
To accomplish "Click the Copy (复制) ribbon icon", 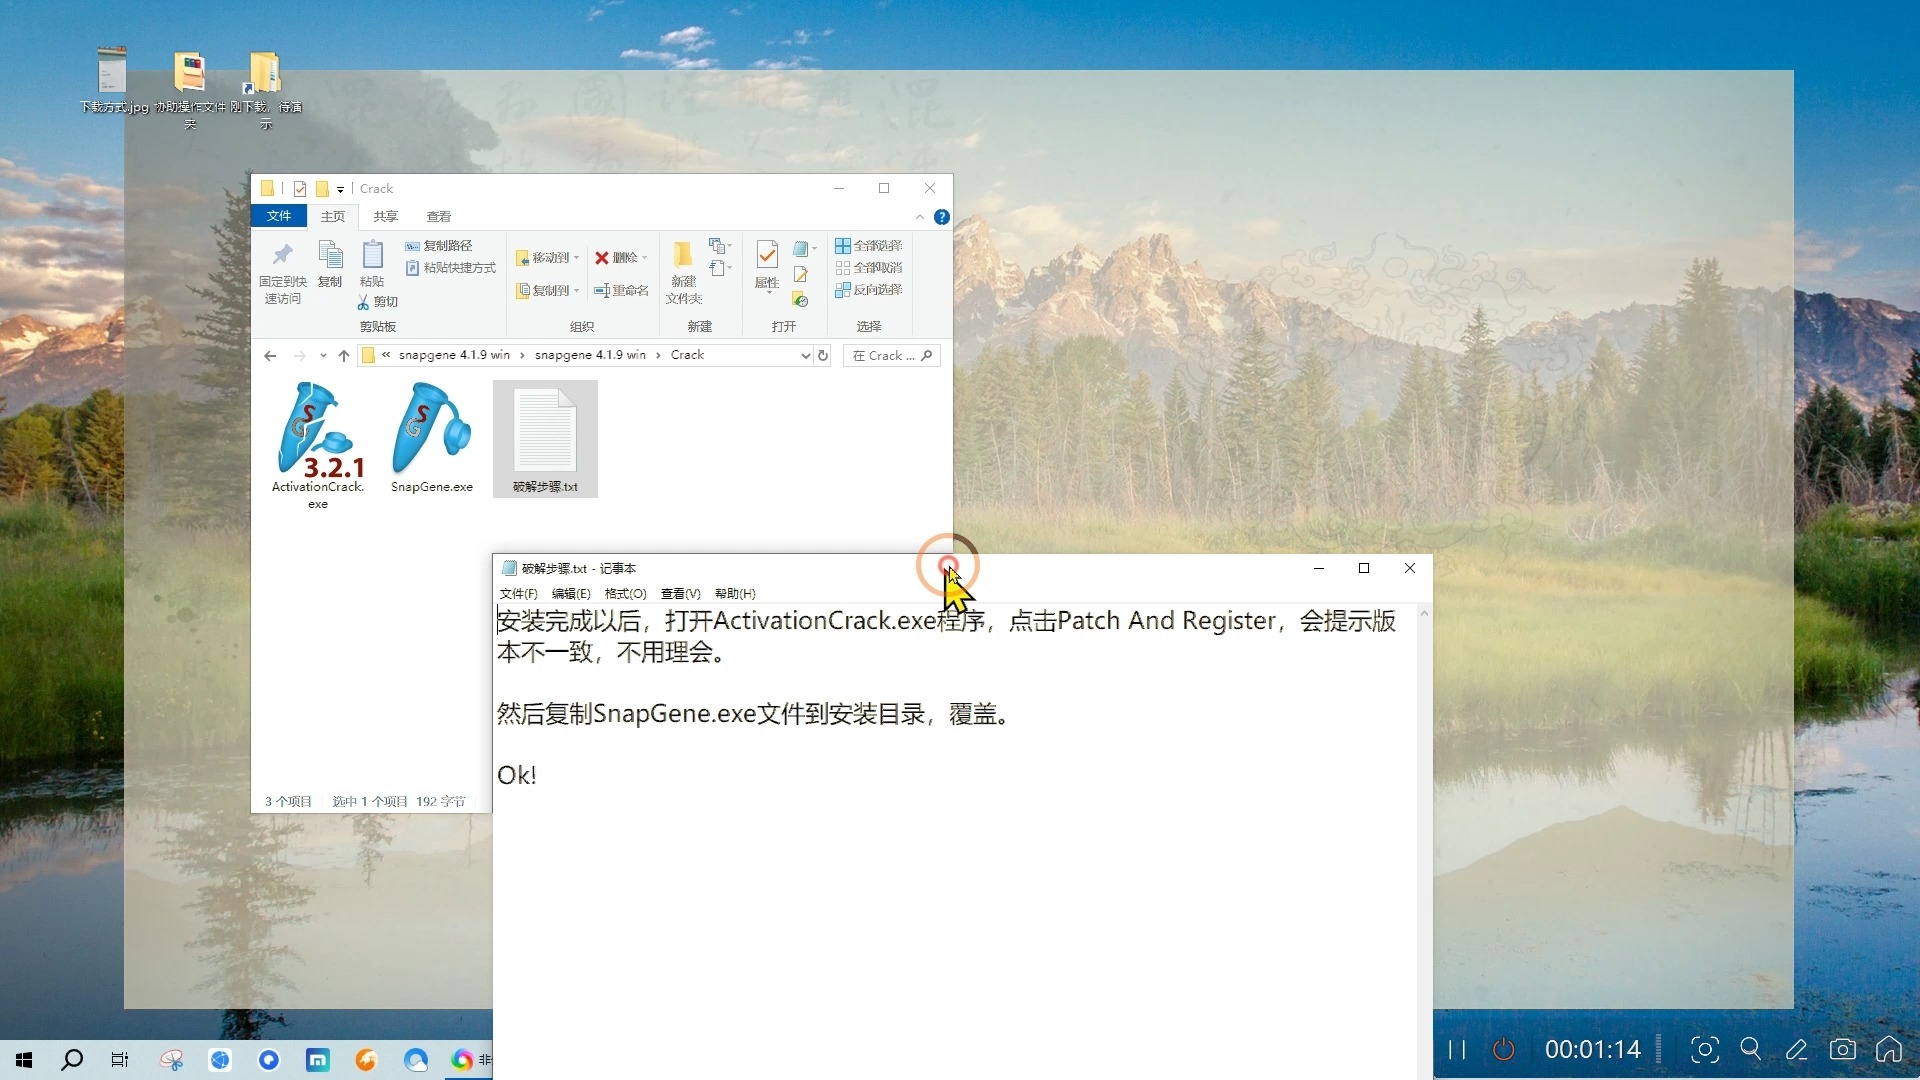I will [x=330, y=264].
